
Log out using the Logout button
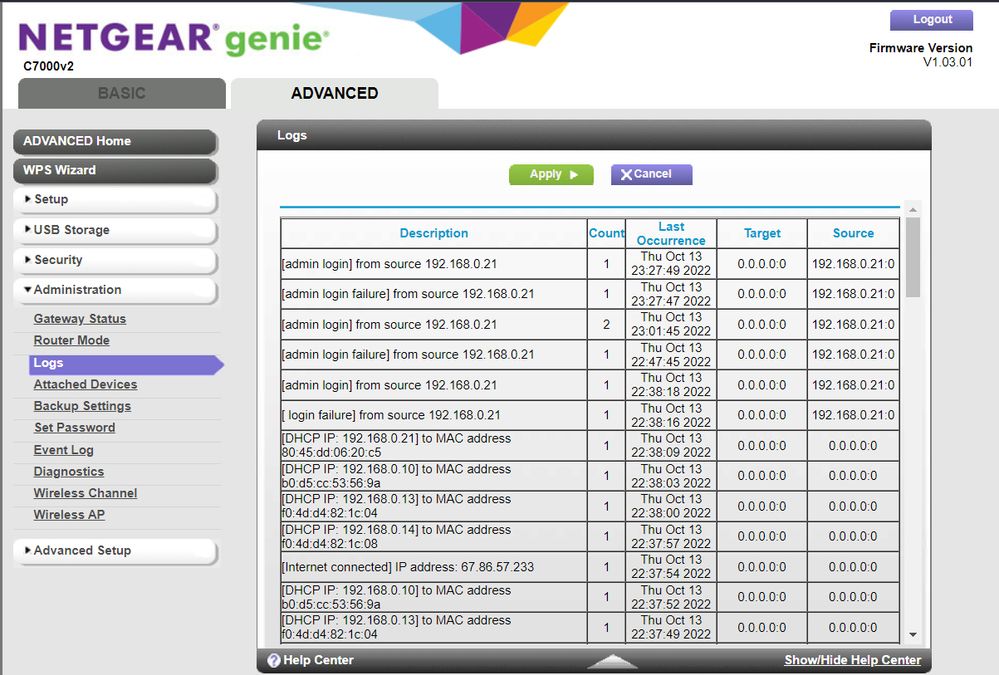(x=931, y=20)
